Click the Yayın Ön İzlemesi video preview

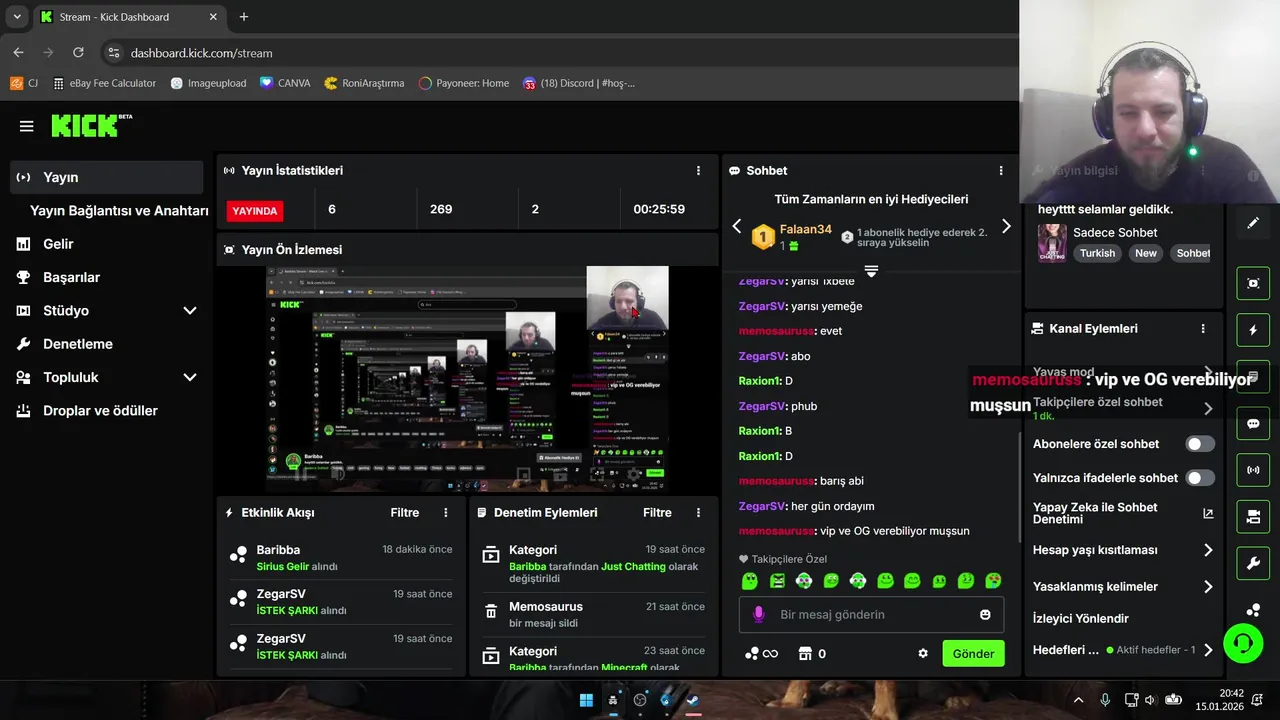pos(467,379)
